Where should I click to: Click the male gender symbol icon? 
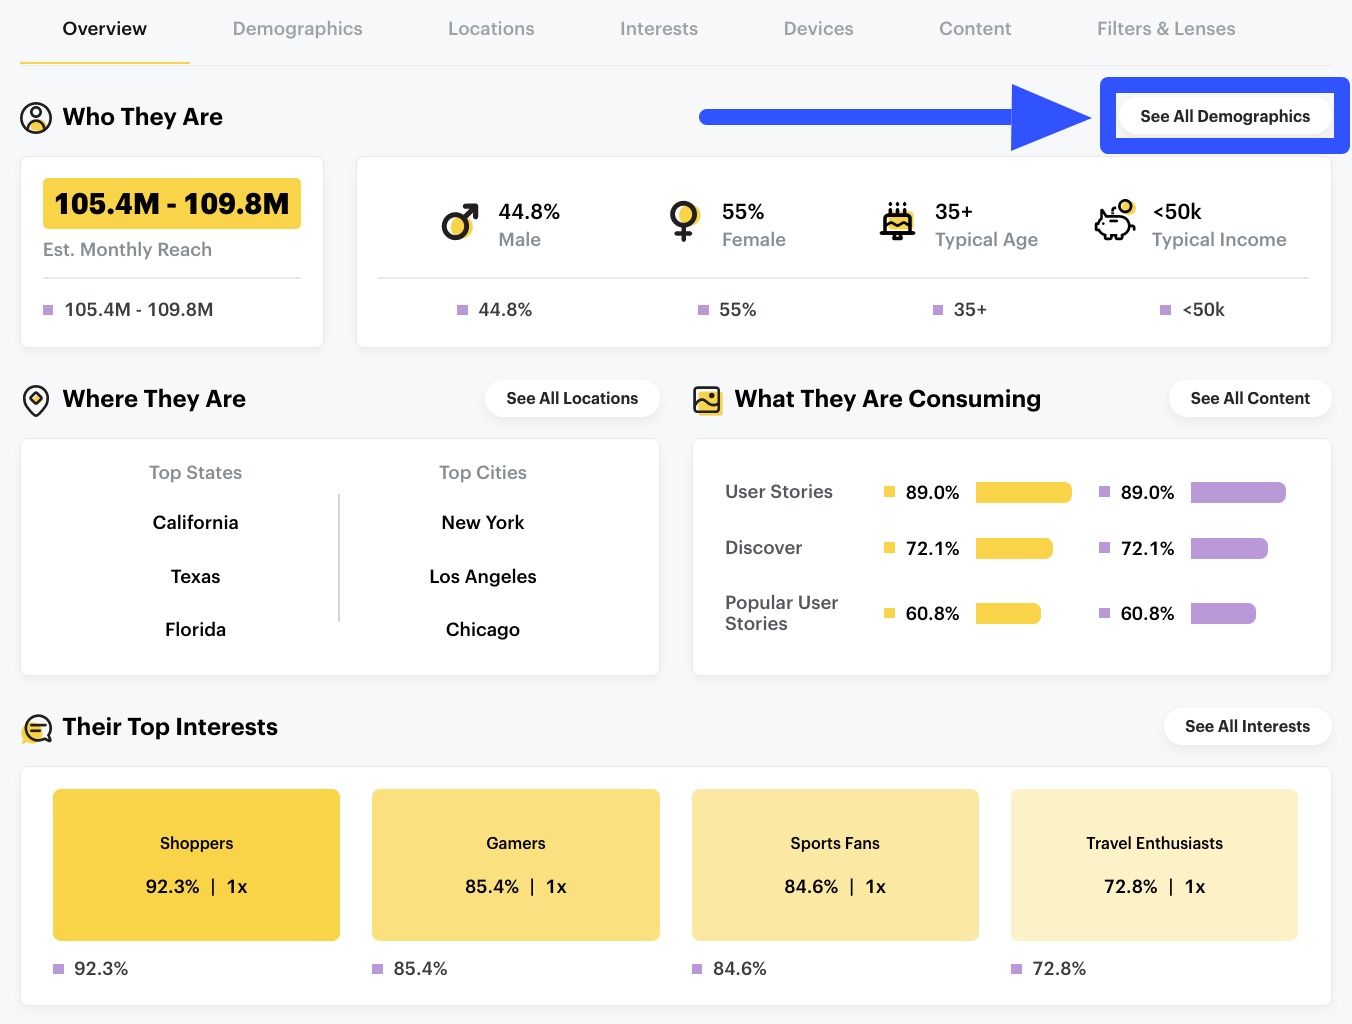pyautogui.click(x=458, y=222)
